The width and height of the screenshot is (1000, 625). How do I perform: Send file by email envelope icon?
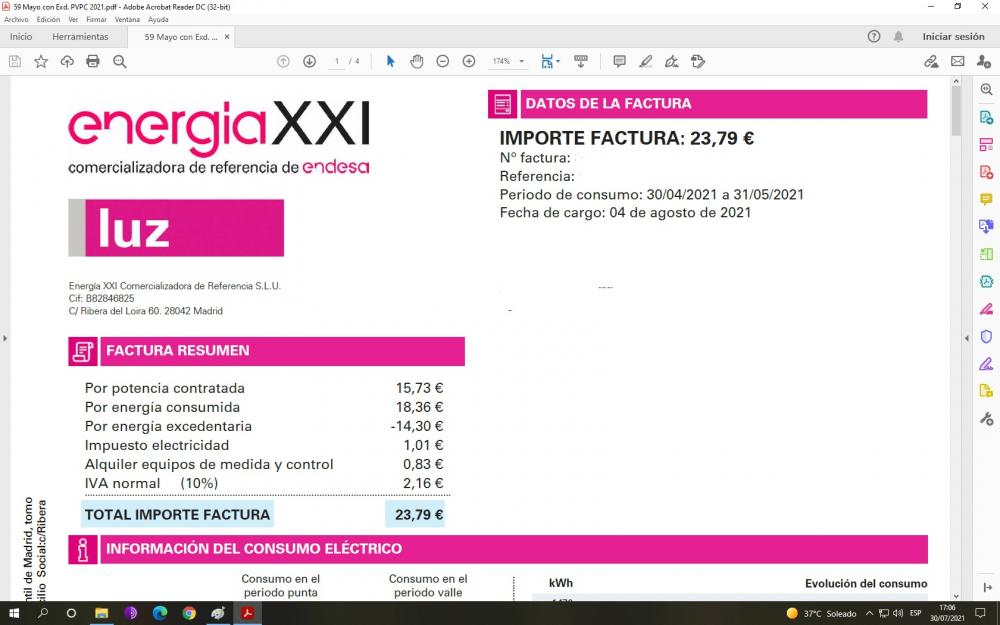(957, 61)
